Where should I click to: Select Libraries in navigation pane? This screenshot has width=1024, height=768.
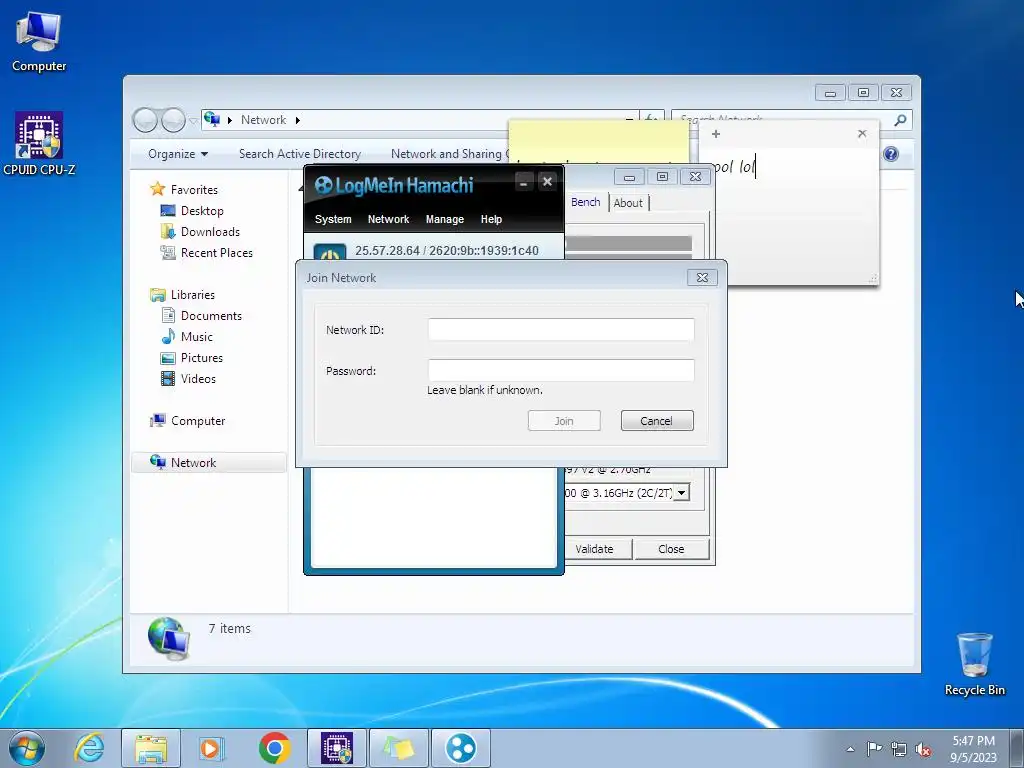tap(193, 295)
